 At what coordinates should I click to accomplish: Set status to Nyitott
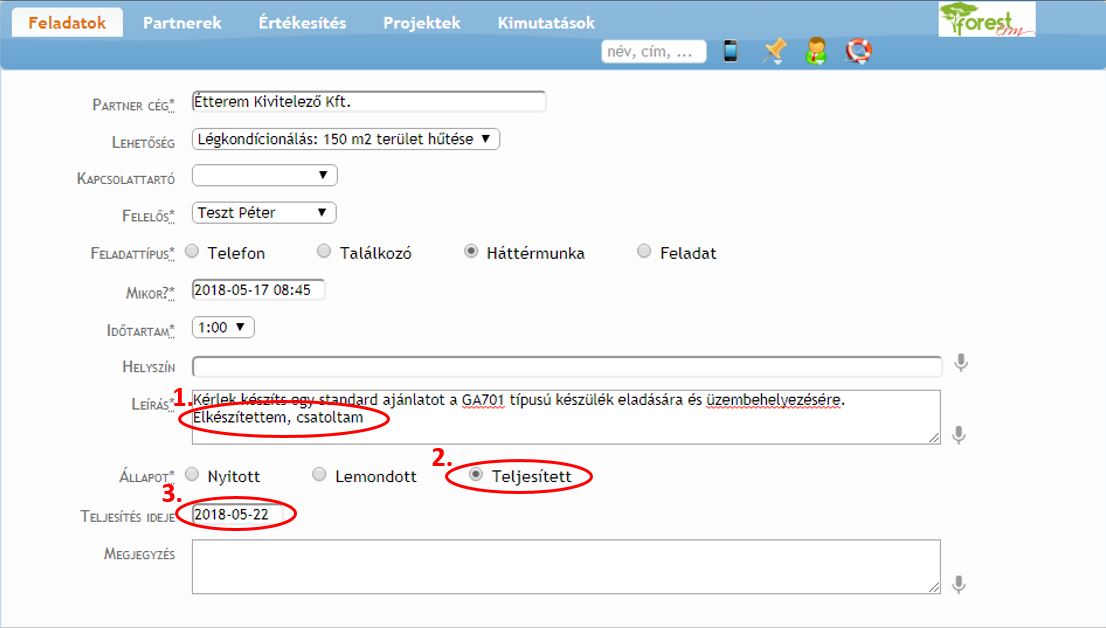click(x=193, y=475)
